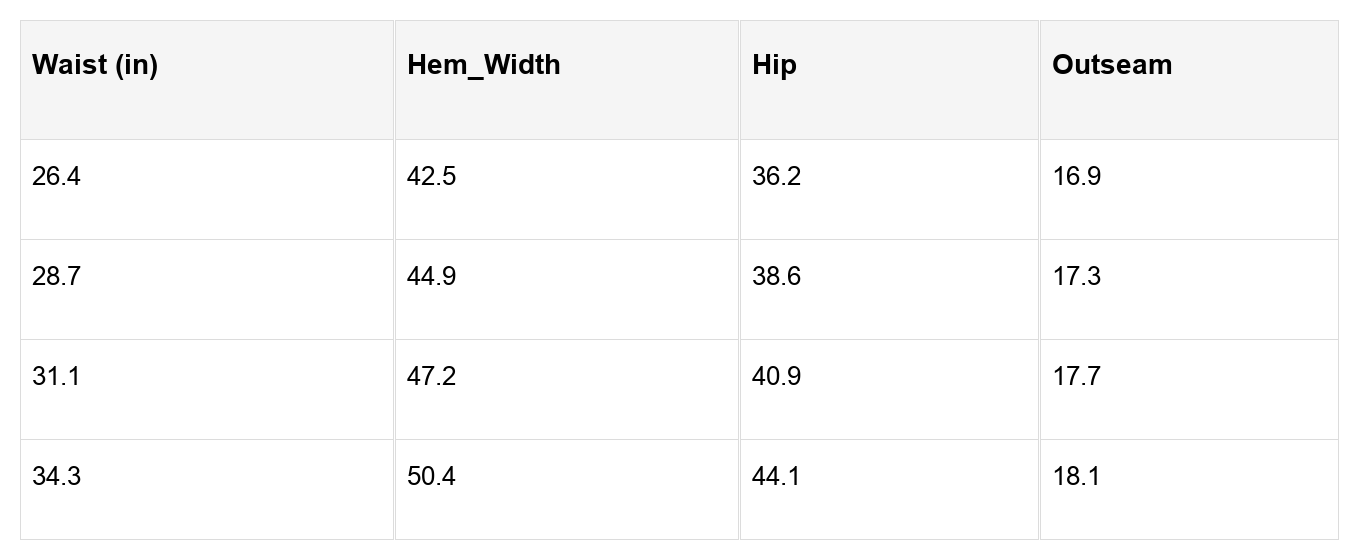This screenshot has width=1358, height=559.
Task: Click the Waist (in) column header
Action: pyautogui.click(x=95, y=66)
